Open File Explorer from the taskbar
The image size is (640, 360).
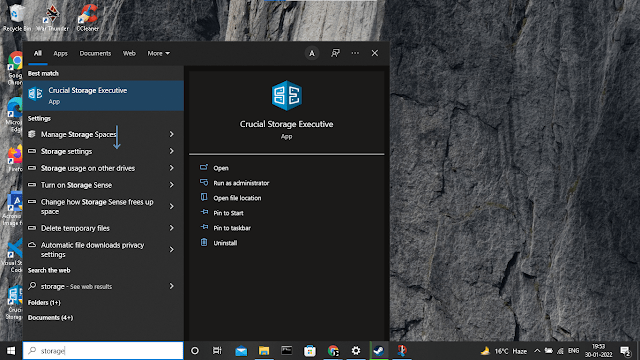tap(264, 351)
